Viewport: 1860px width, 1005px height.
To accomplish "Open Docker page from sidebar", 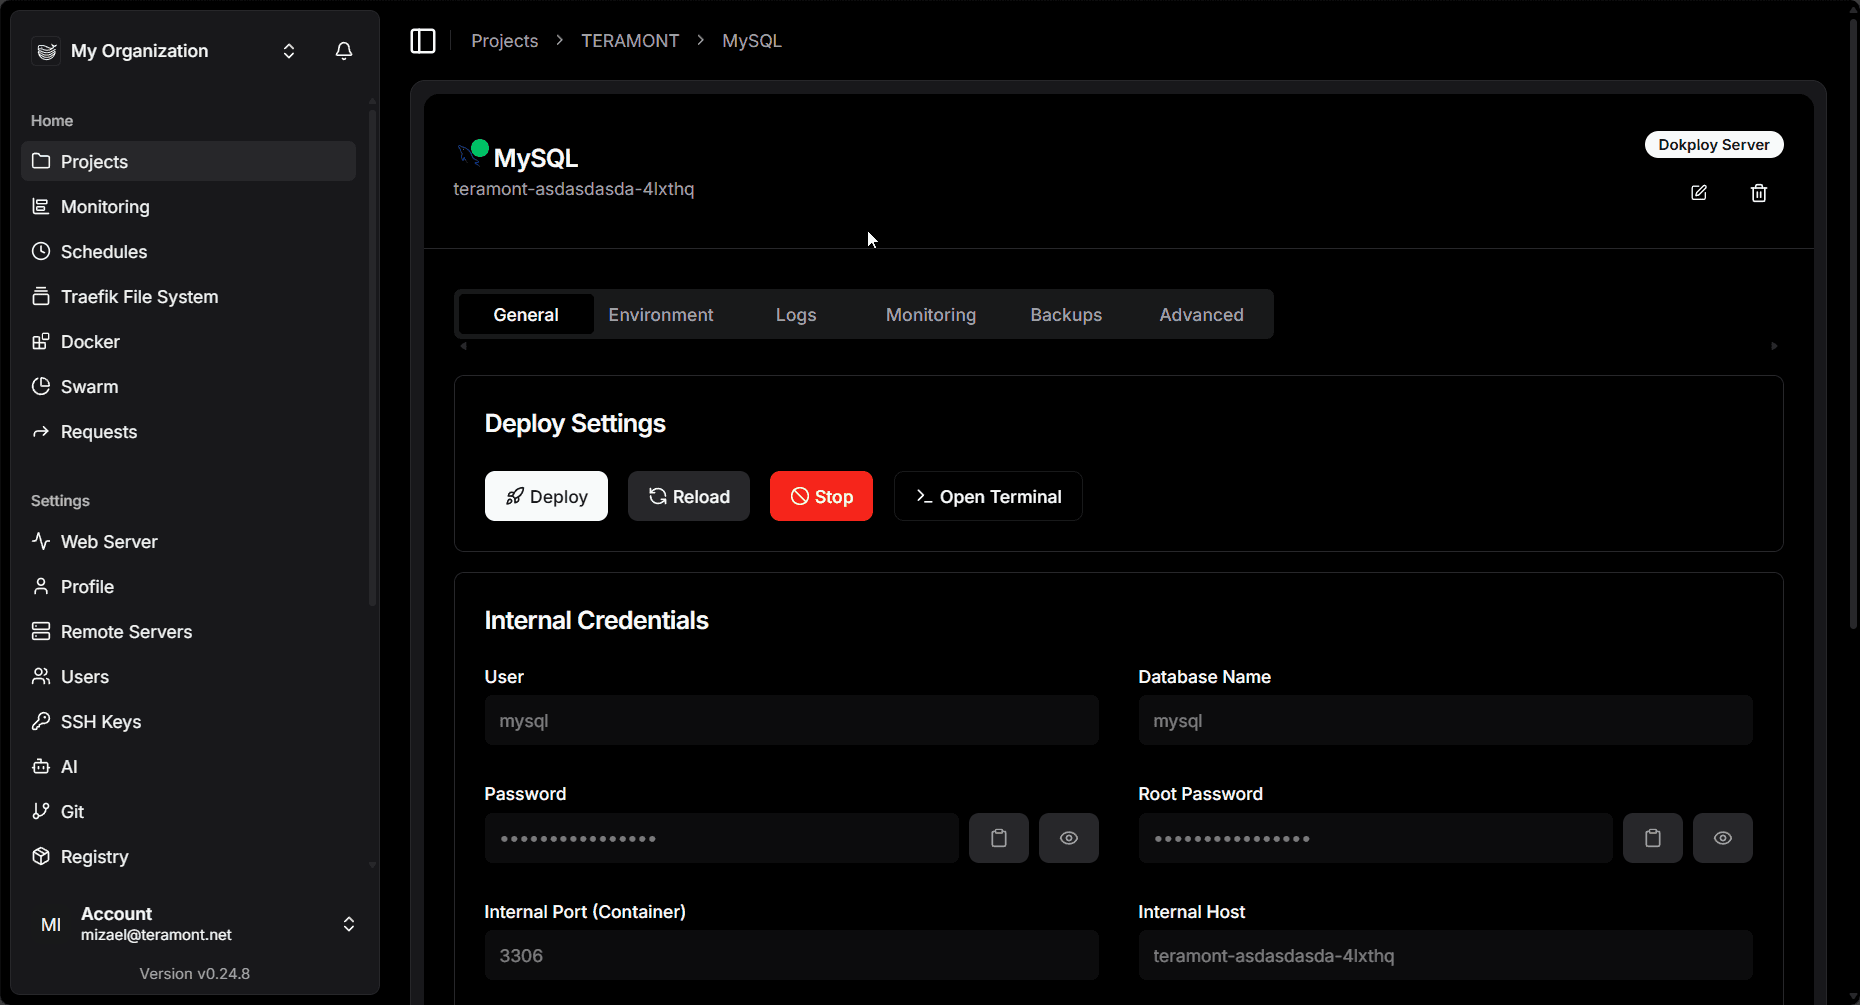I will click(188, 341).
